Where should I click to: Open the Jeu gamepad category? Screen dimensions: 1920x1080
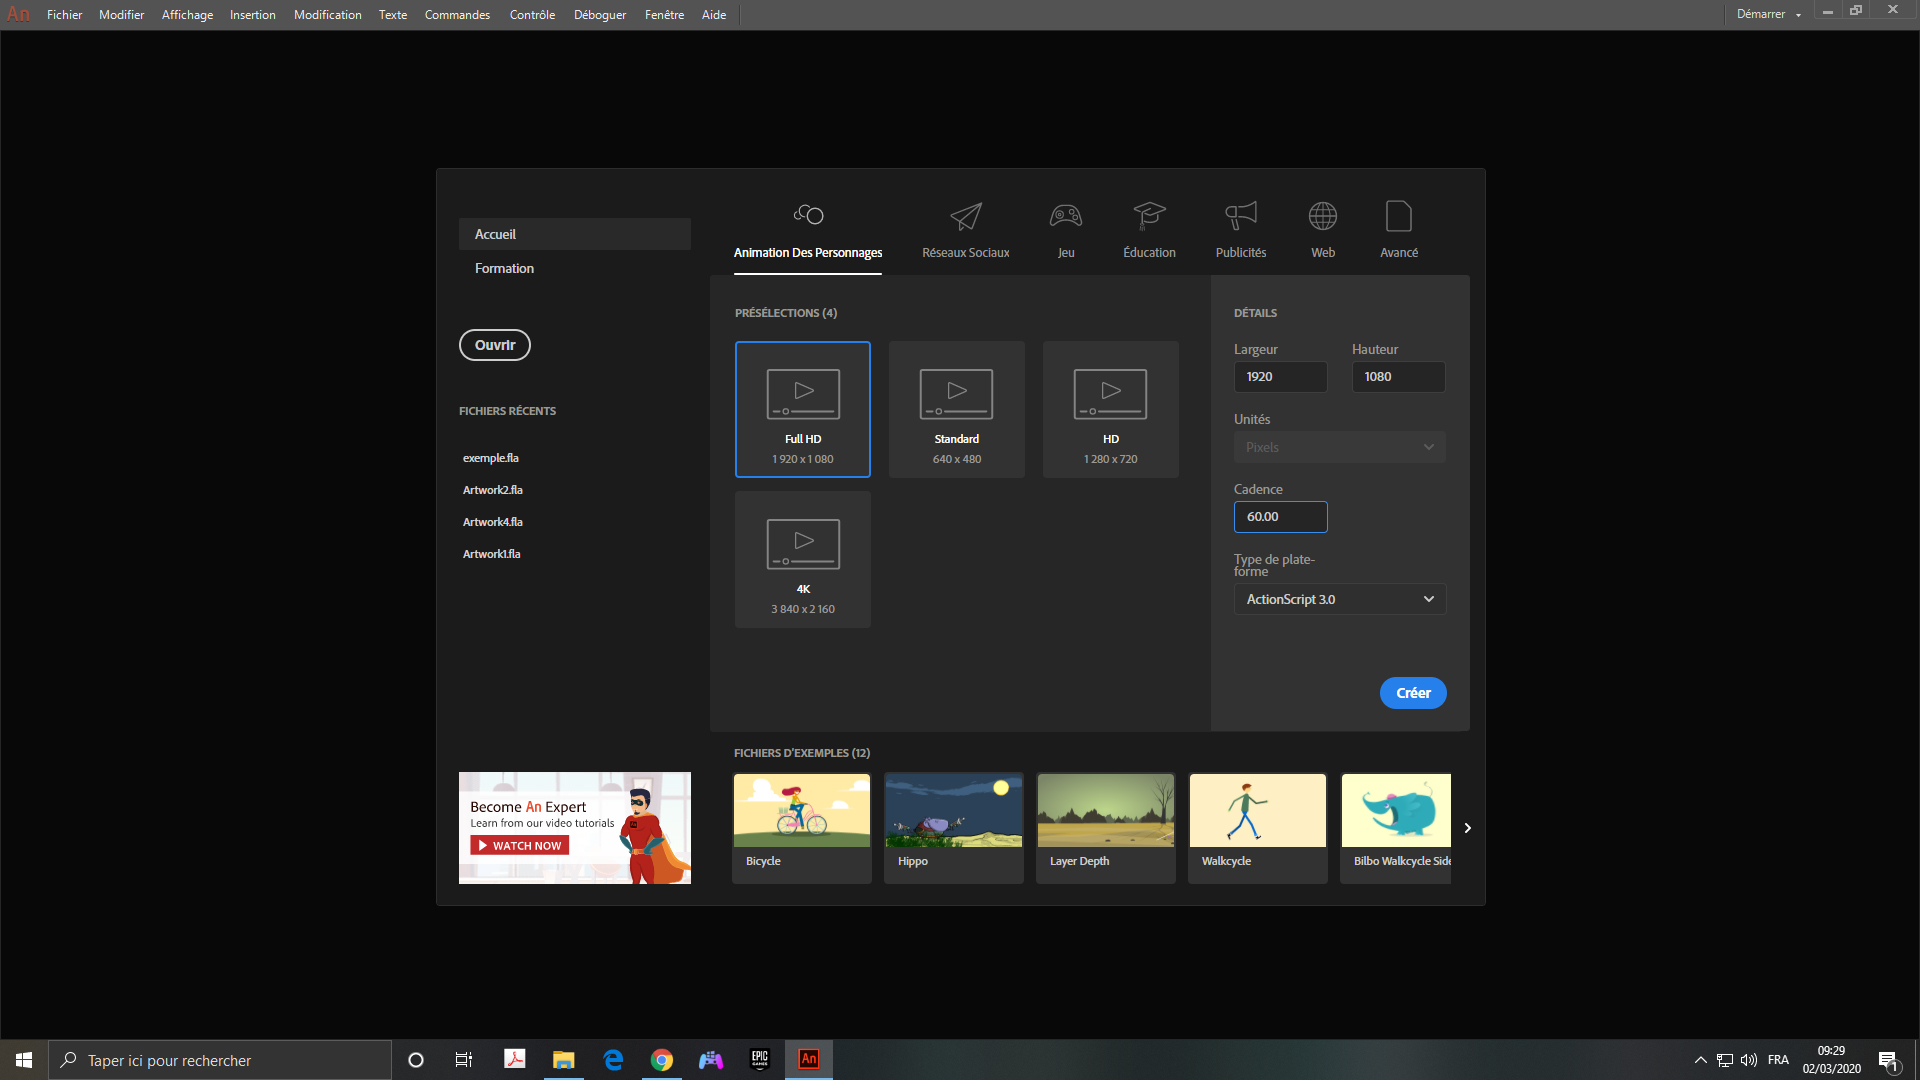1065,217
